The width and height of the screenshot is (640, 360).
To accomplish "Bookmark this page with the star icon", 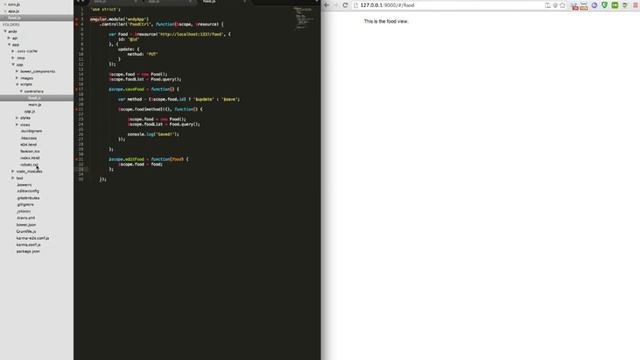I will (x=562, y=5).
